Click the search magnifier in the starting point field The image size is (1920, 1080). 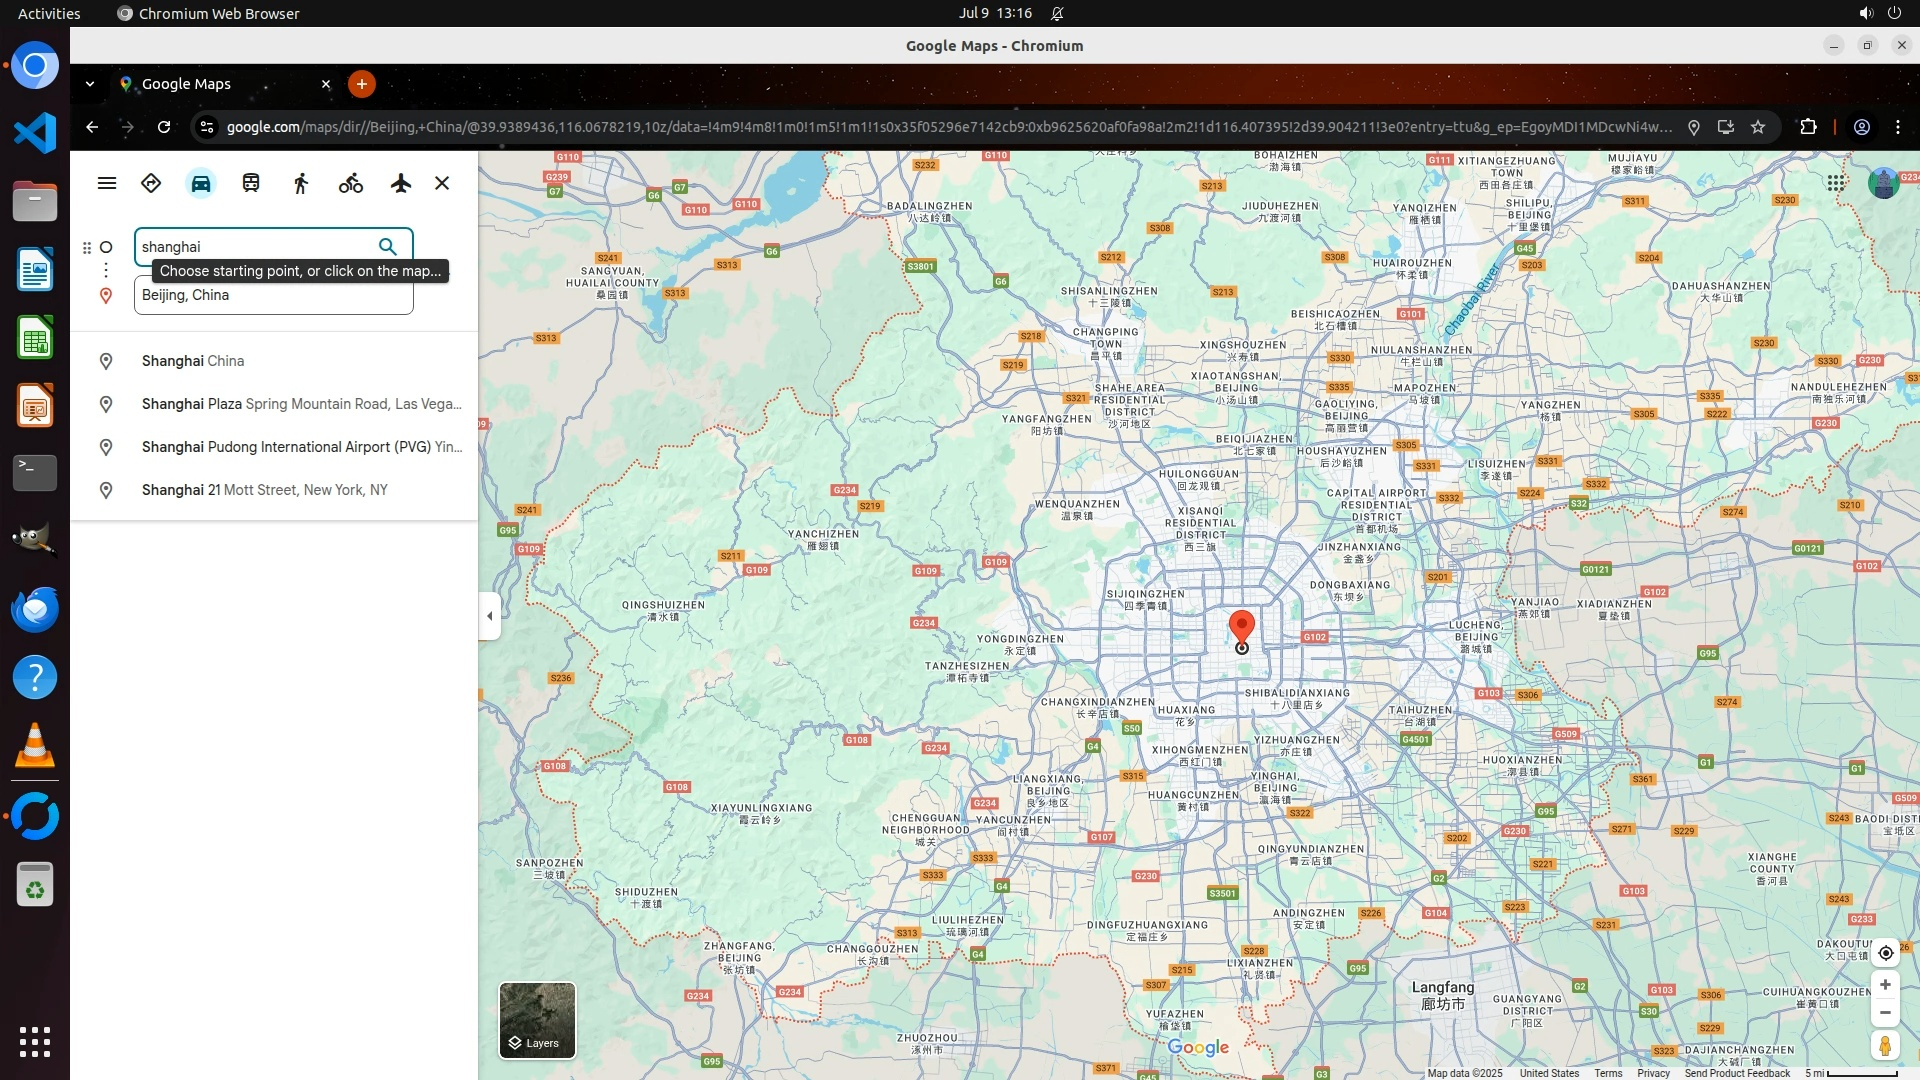click(x=388, y=247)
